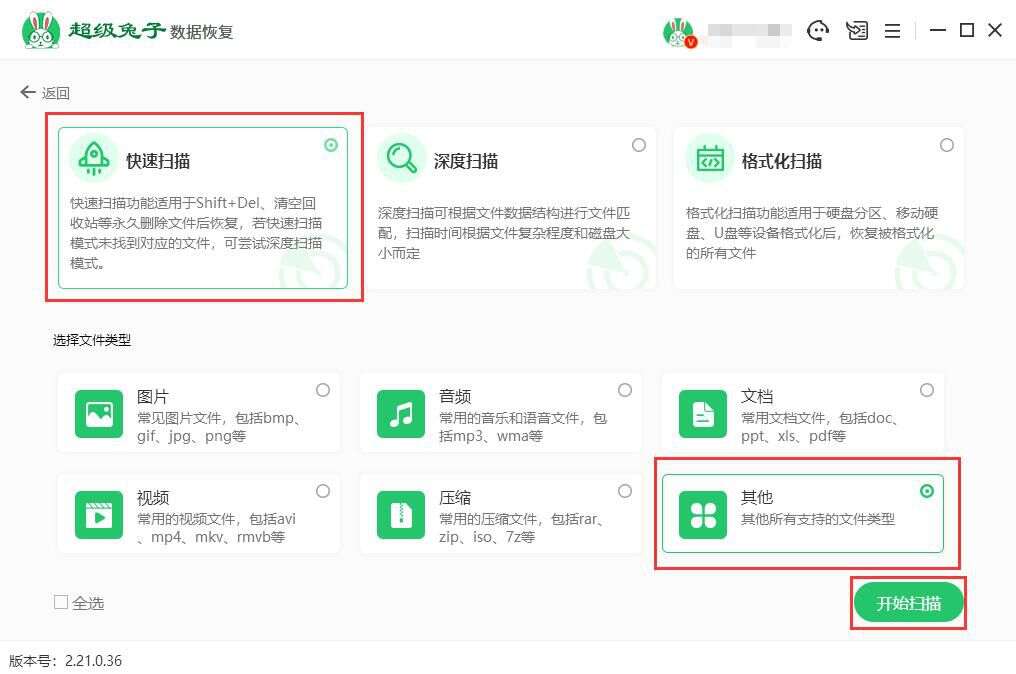Viewport: 1016px width, 674px height.
Task: Select the 文档 file type radio
Action: (927, 390)
